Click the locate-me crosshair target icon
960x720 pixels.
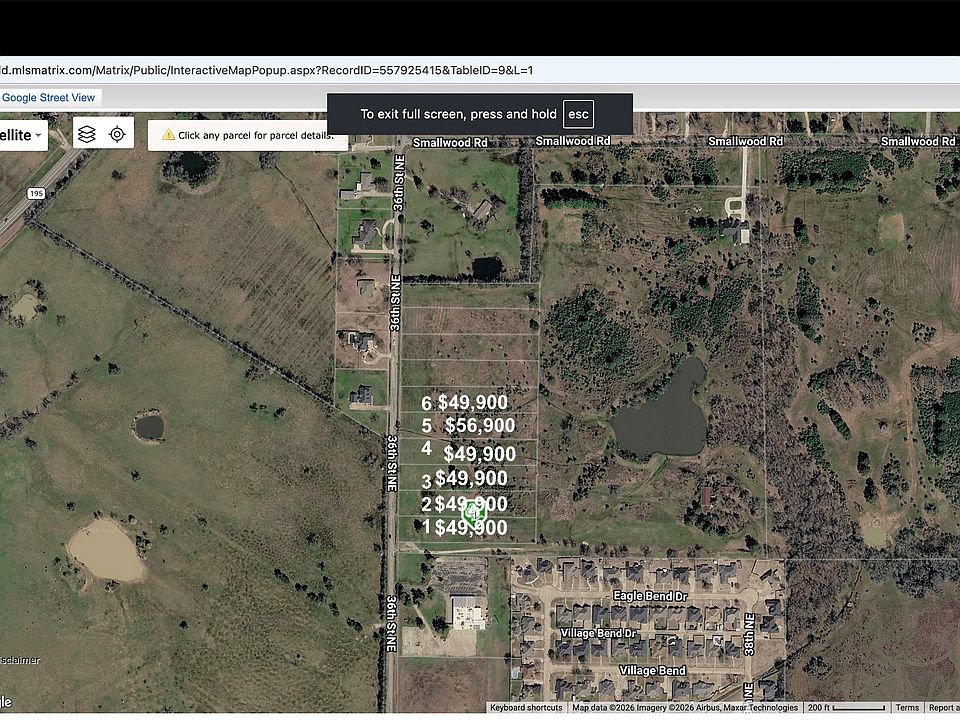tap(117, 134)
